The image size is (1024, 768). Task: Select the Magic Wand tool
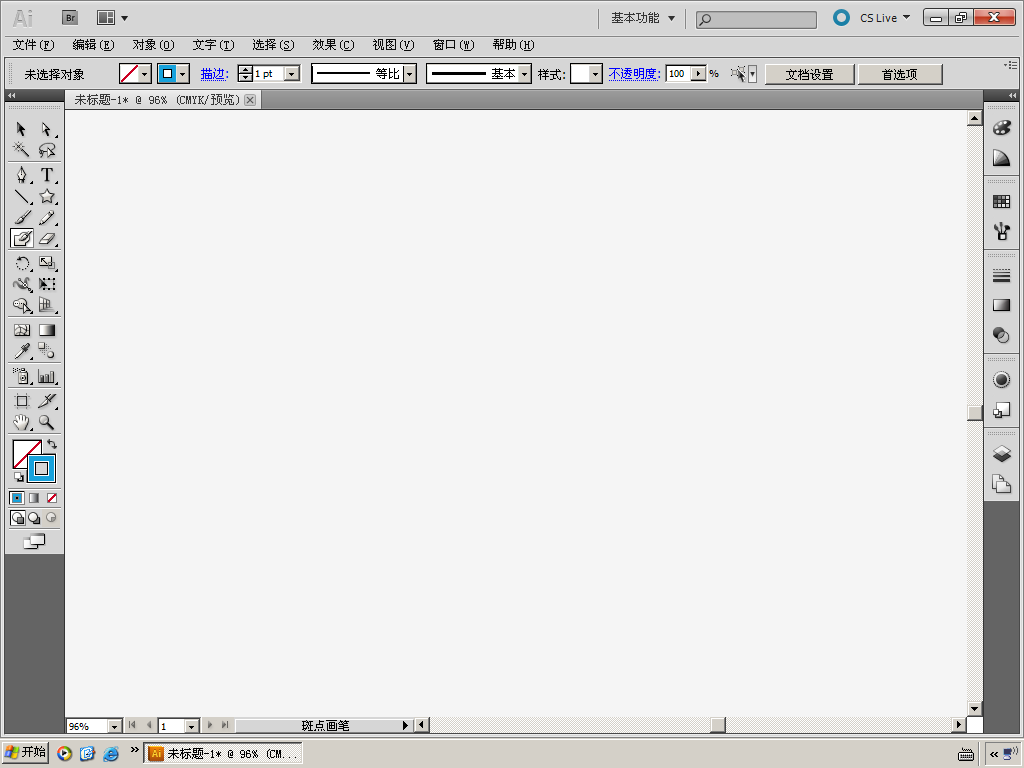[22, 150]
